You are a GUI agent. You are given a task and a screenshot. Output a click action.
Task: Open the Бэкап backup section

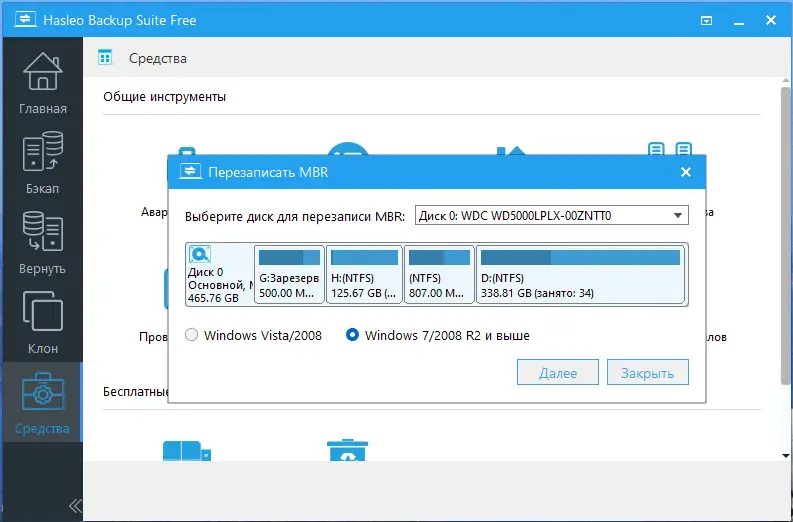(x=42, y=162)
